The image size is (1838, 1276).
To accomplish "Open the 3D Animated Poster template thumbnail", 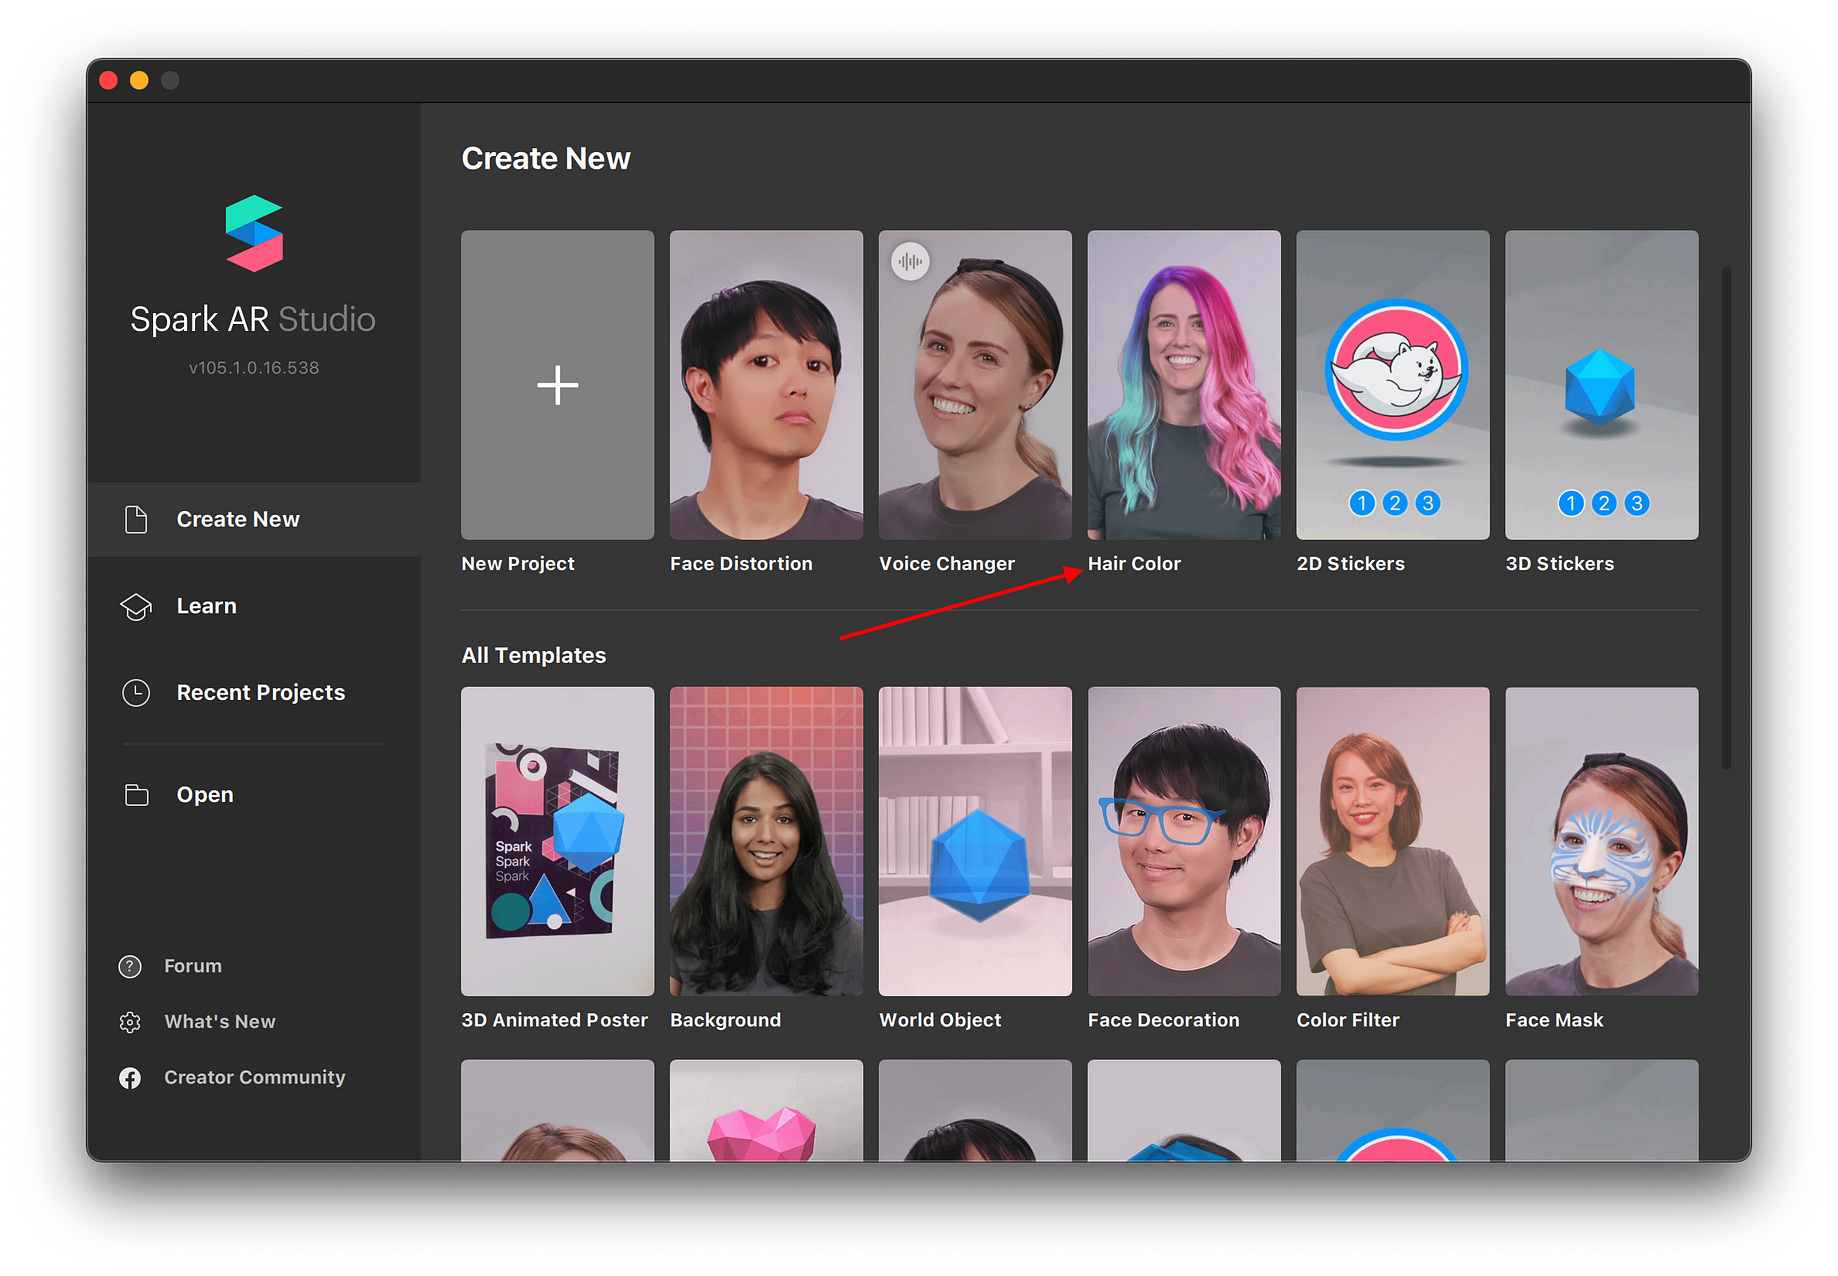I will click(557, 841).
